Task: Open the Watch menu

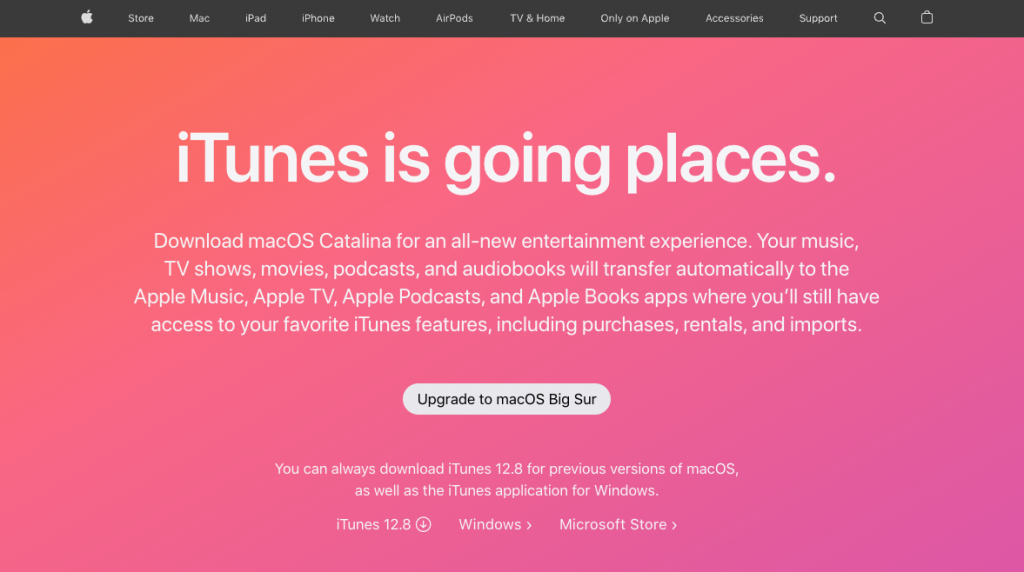Action: click(385, 18)
